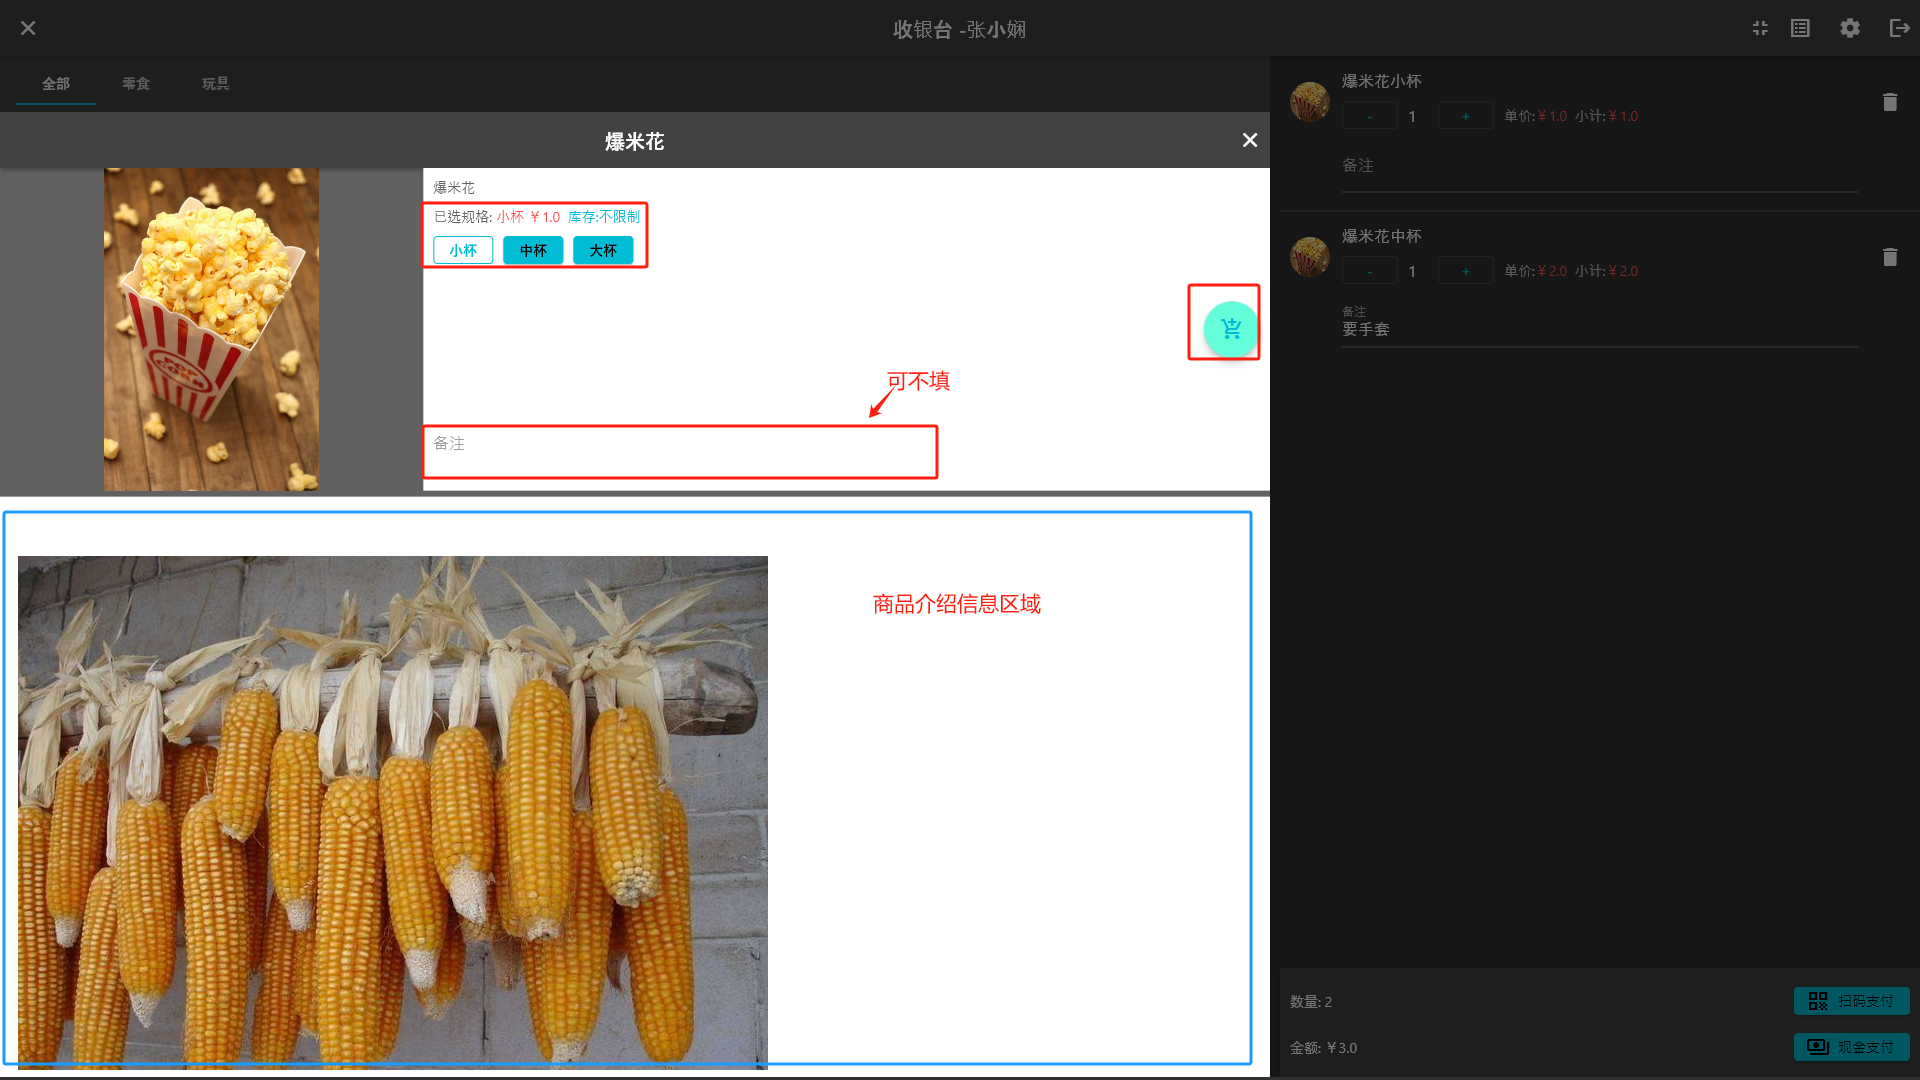
Task: Open the order list icon in header
Action: [1800, 28]
